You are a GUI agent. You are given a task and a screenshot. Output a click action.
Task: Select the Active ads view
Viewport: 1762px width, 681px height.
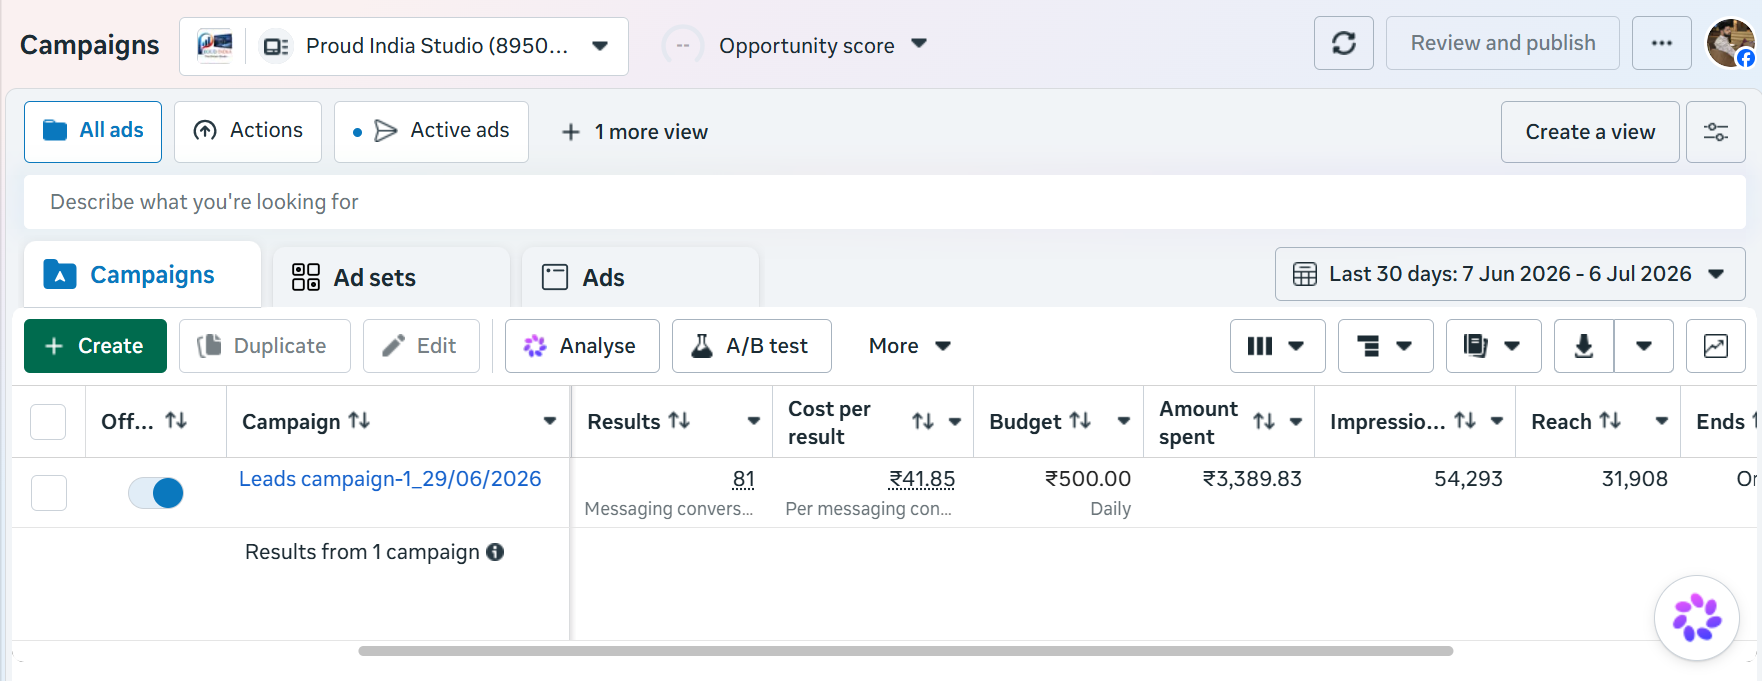coord(431,131)
